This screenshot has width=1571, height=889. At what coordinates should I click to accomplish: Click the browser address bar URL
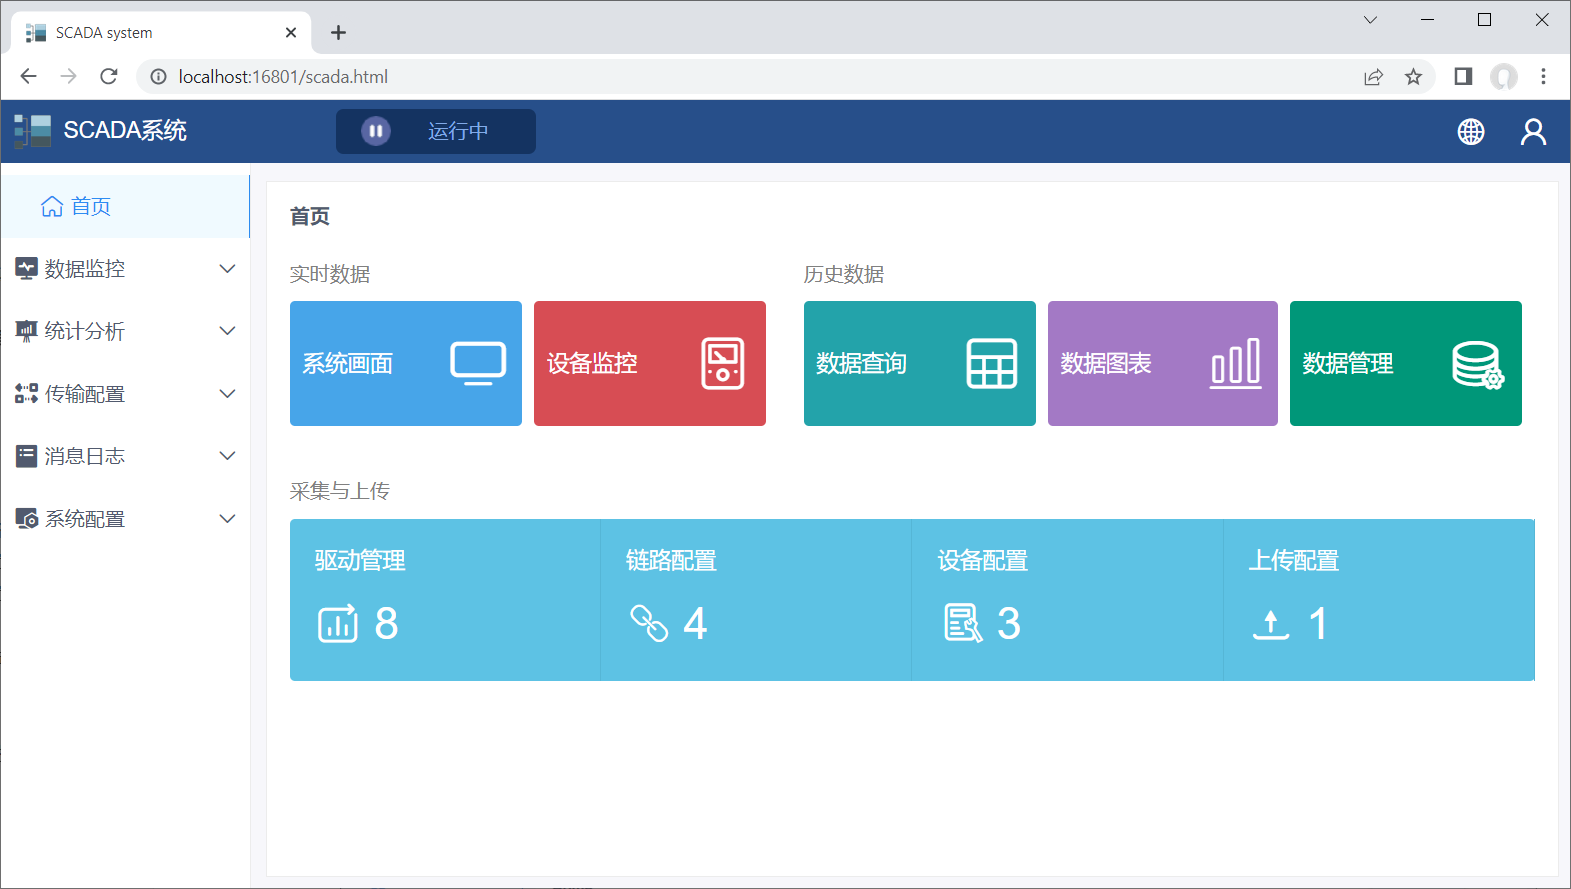pyautogui.click(x=283, y=77)
